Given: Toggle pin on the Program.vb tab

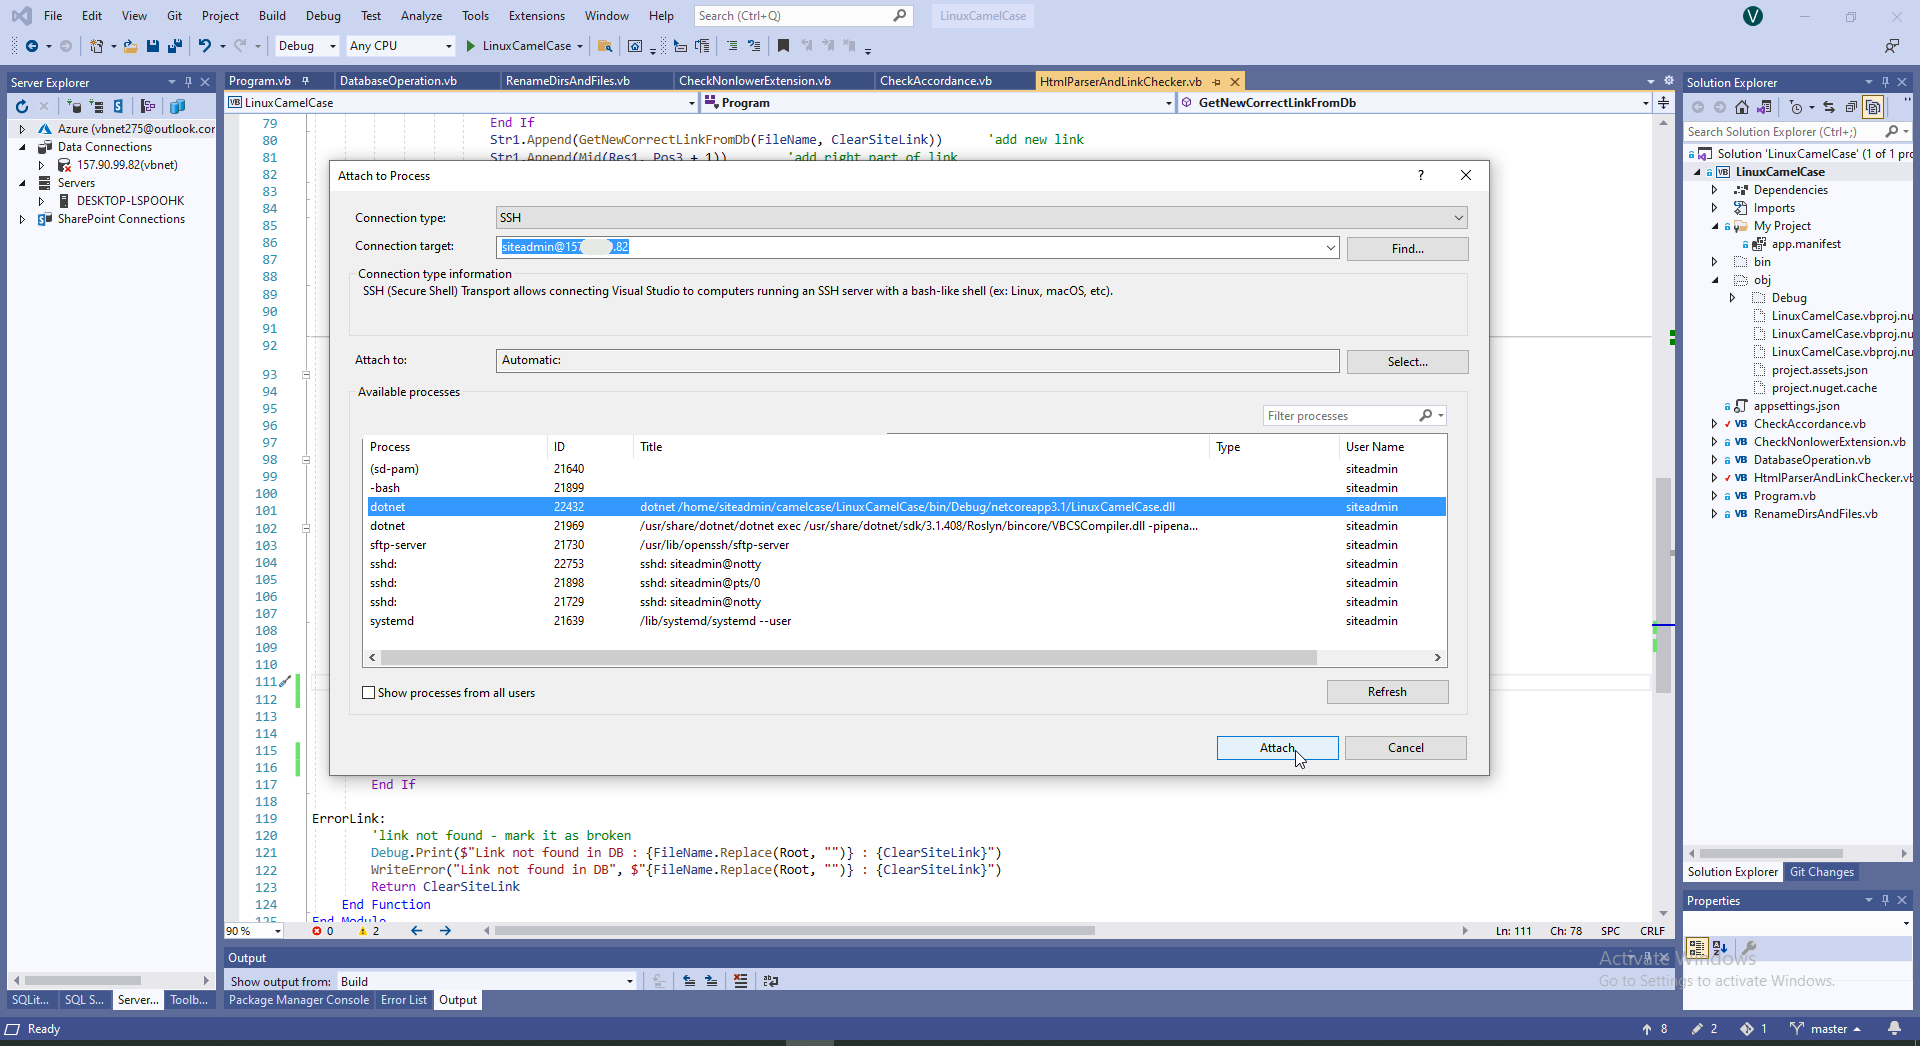Looking at the screenshot, I should [305, 81].
